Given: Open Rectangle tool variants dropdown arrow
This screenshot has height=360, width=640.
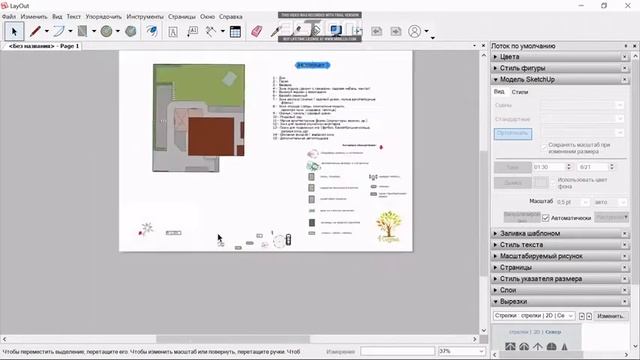Looking at the screenshot, I should coord(94,31).
